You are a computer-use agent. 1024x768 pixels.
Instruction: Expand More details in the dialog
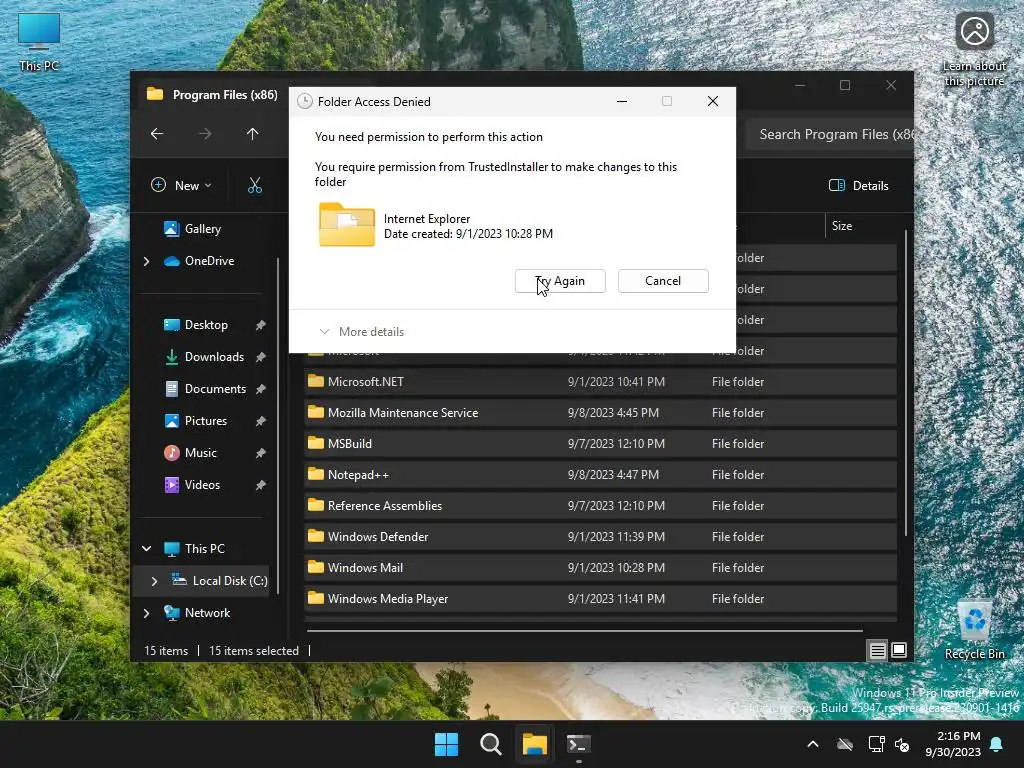[x=361, y=332]
